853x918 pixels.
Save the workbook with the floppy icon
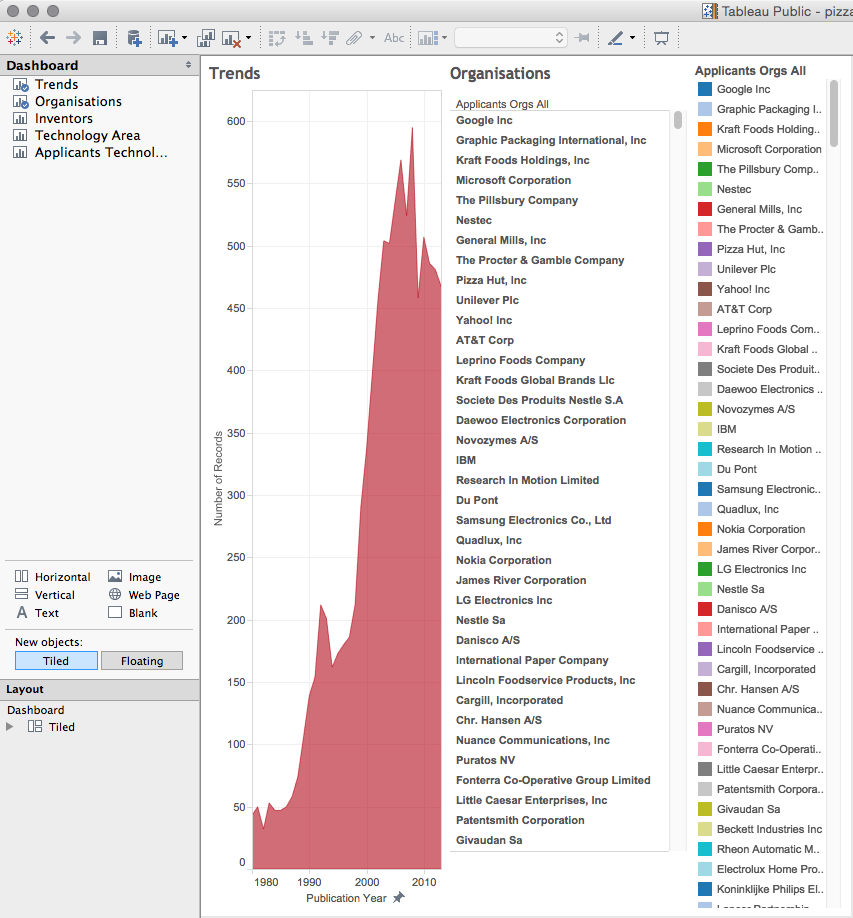pyautogui.click(x=100, y=38)
